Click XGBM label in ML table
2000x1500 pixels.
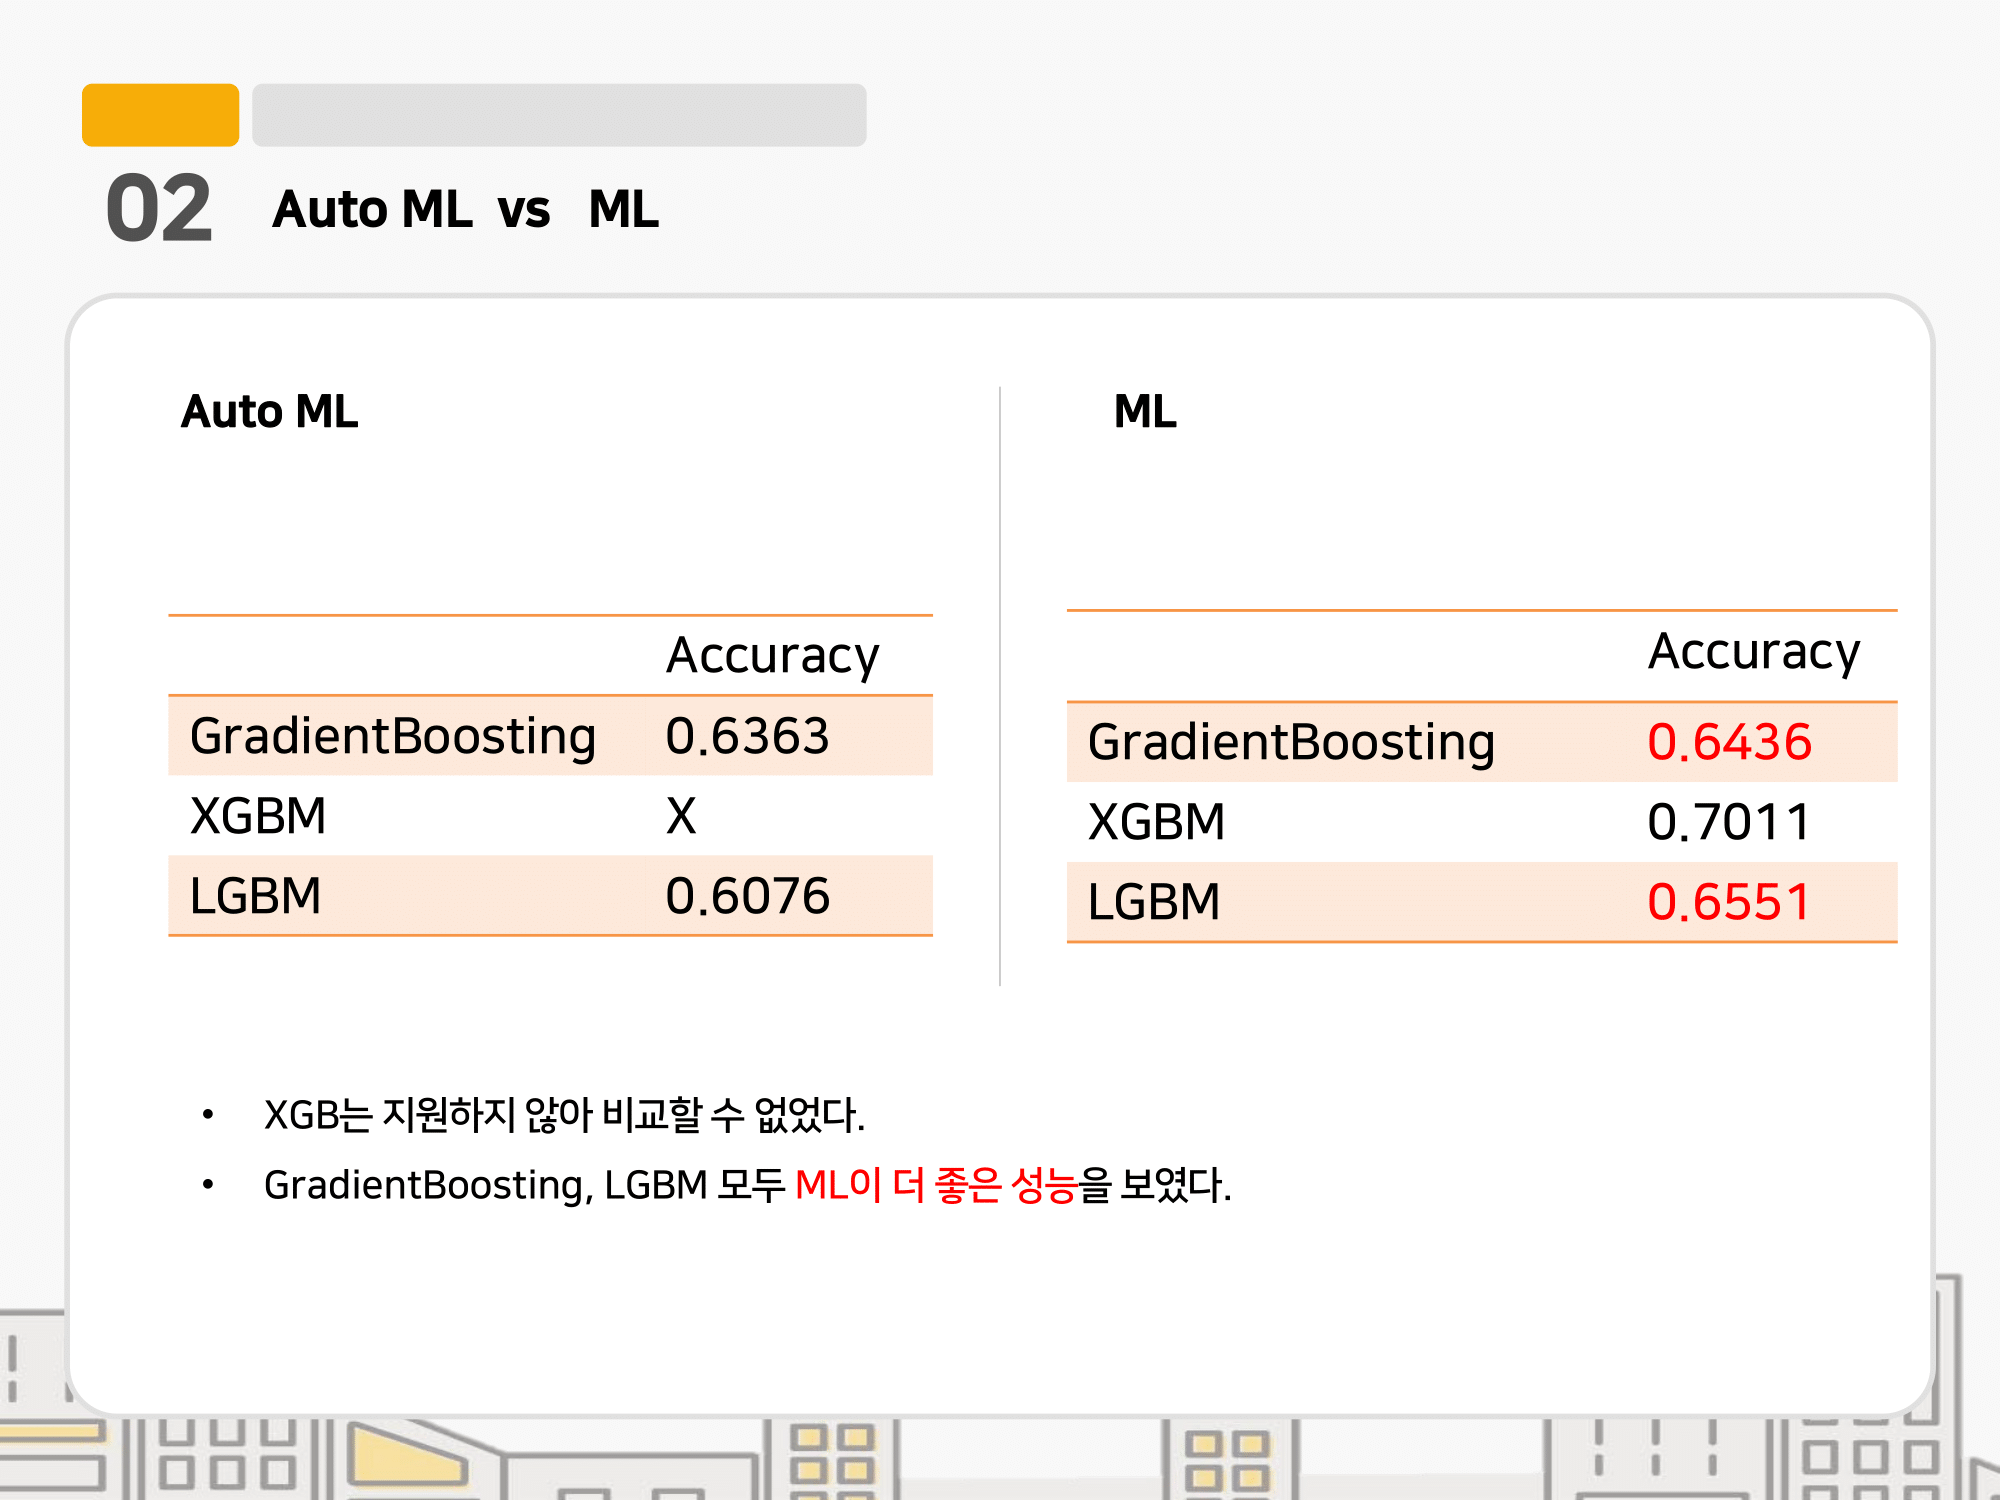[1156, 822]
